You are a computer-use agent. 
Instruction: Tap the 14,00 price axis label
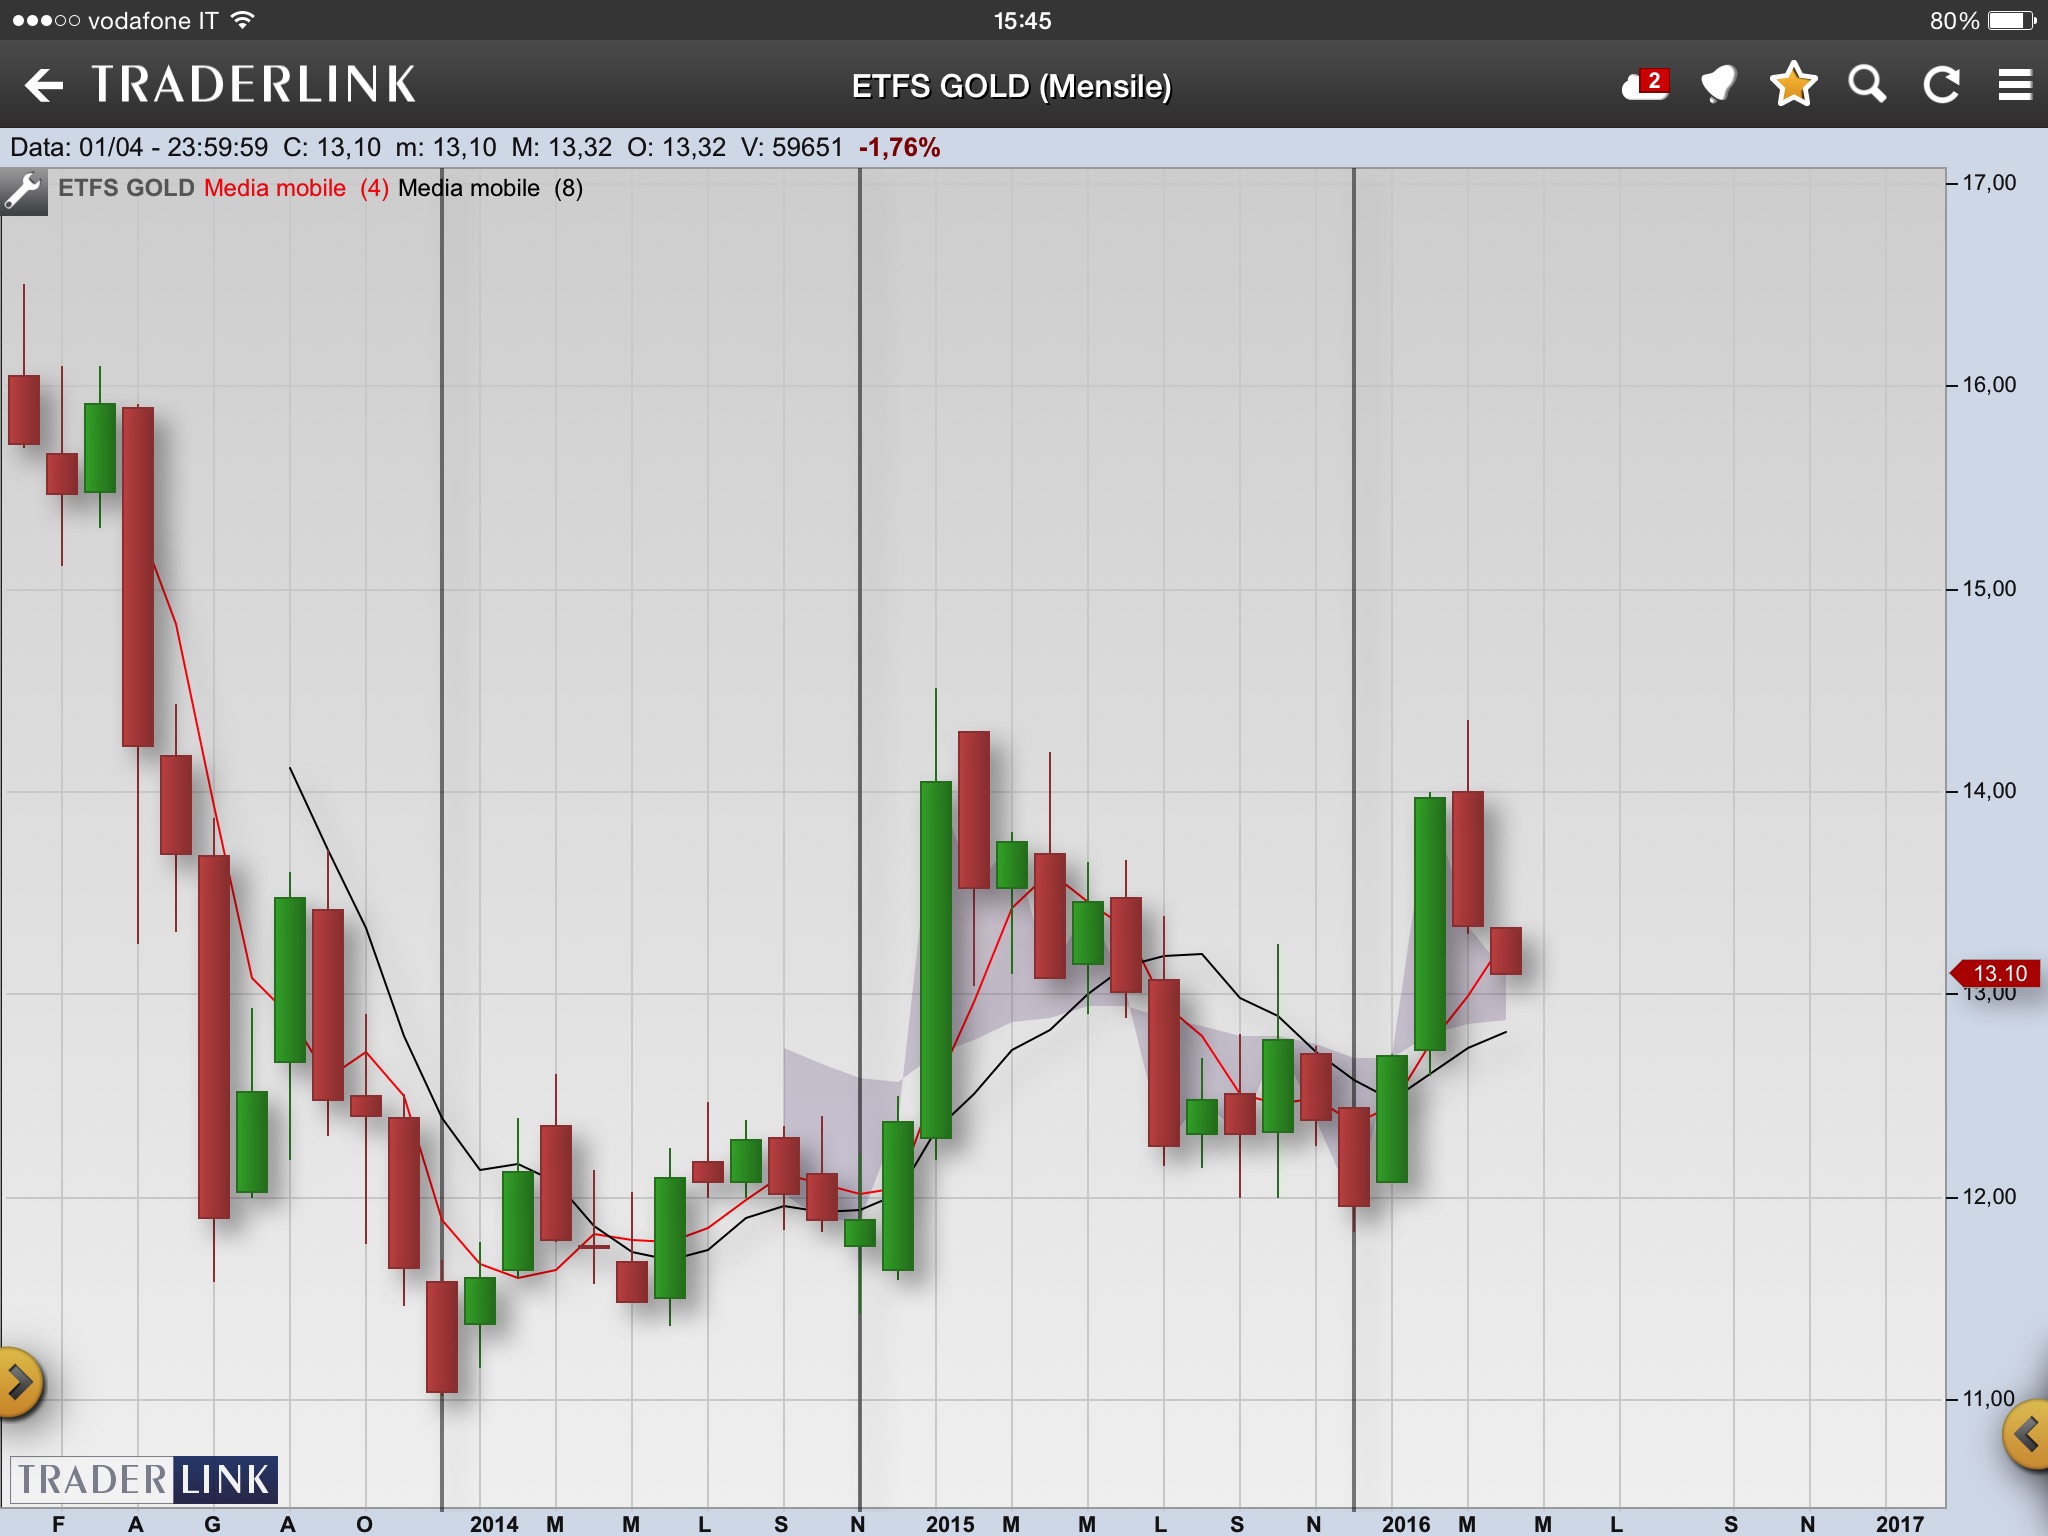click(x=1989, y=791)
